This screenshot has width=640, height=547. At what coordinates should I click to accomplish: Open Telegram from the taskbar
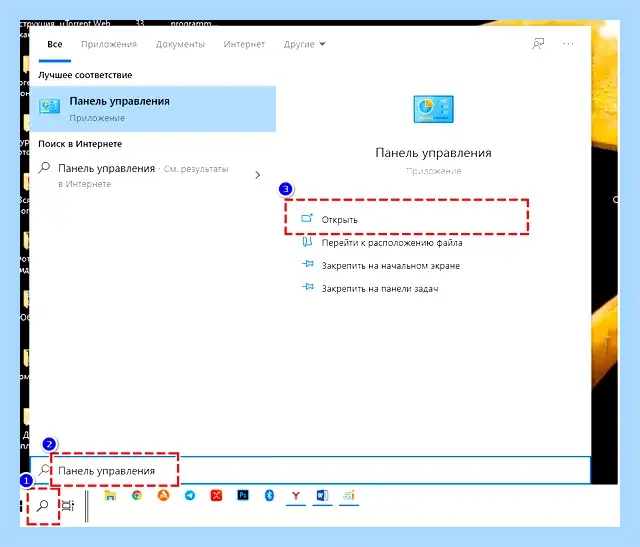pyautogui.click(x=190, y=496)
